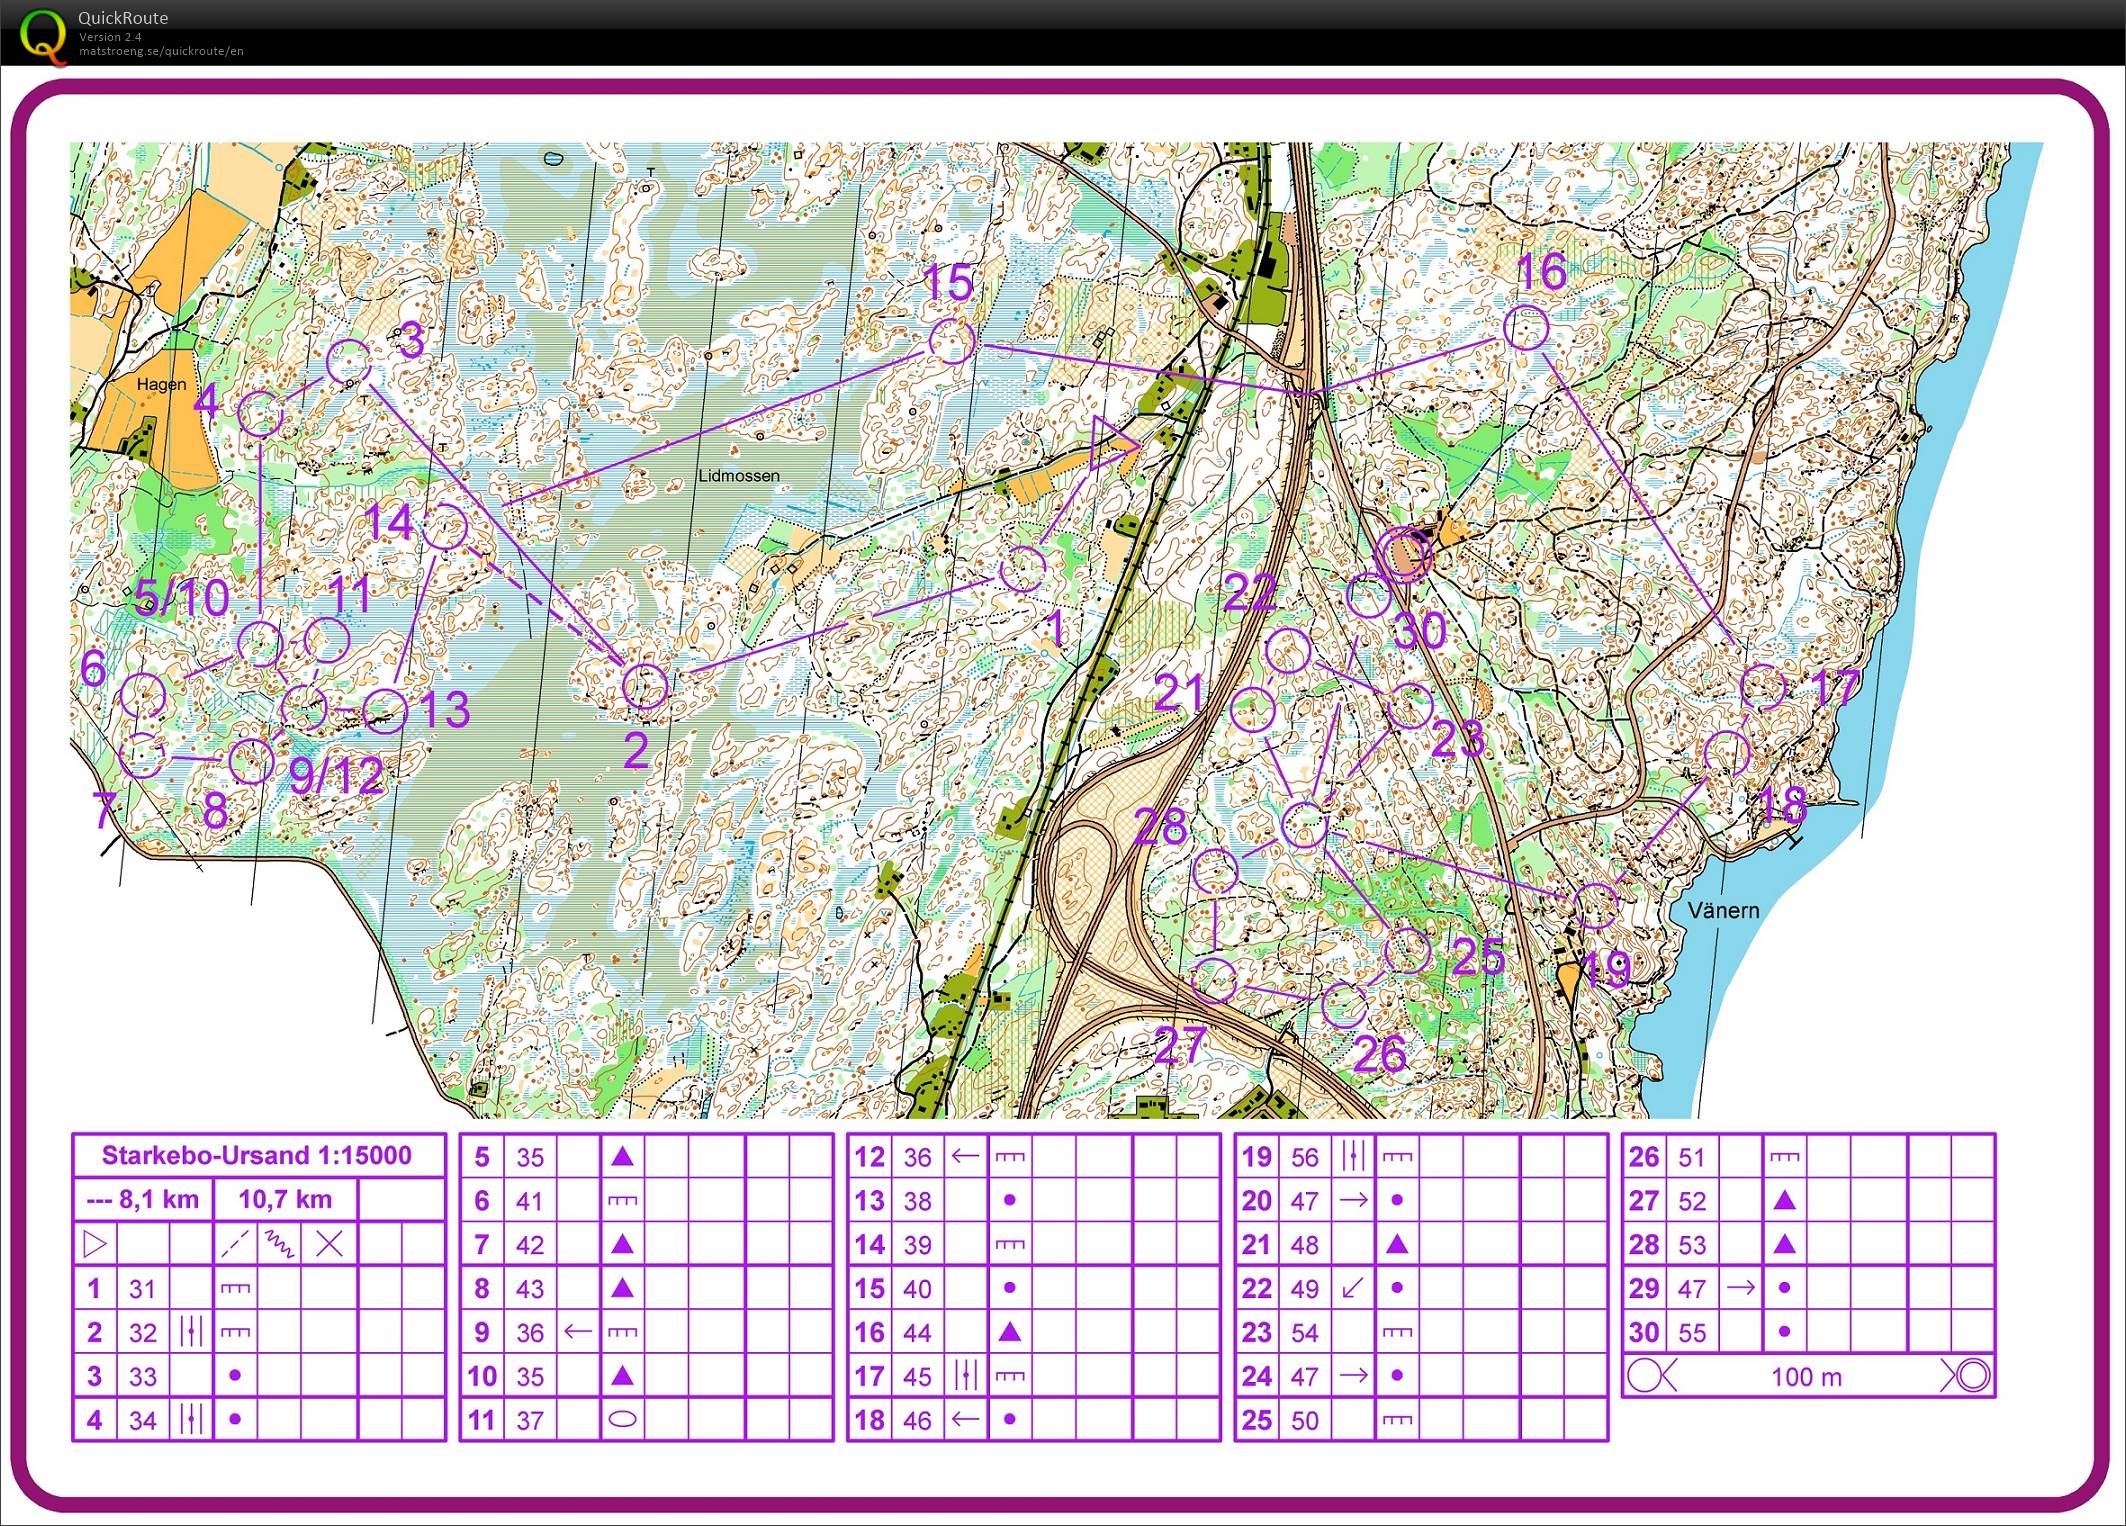Image resolution: width=2126 pixels, height=1526 pixels.
Task: Click the control 28 number on the map
Action: [1160, 827]
